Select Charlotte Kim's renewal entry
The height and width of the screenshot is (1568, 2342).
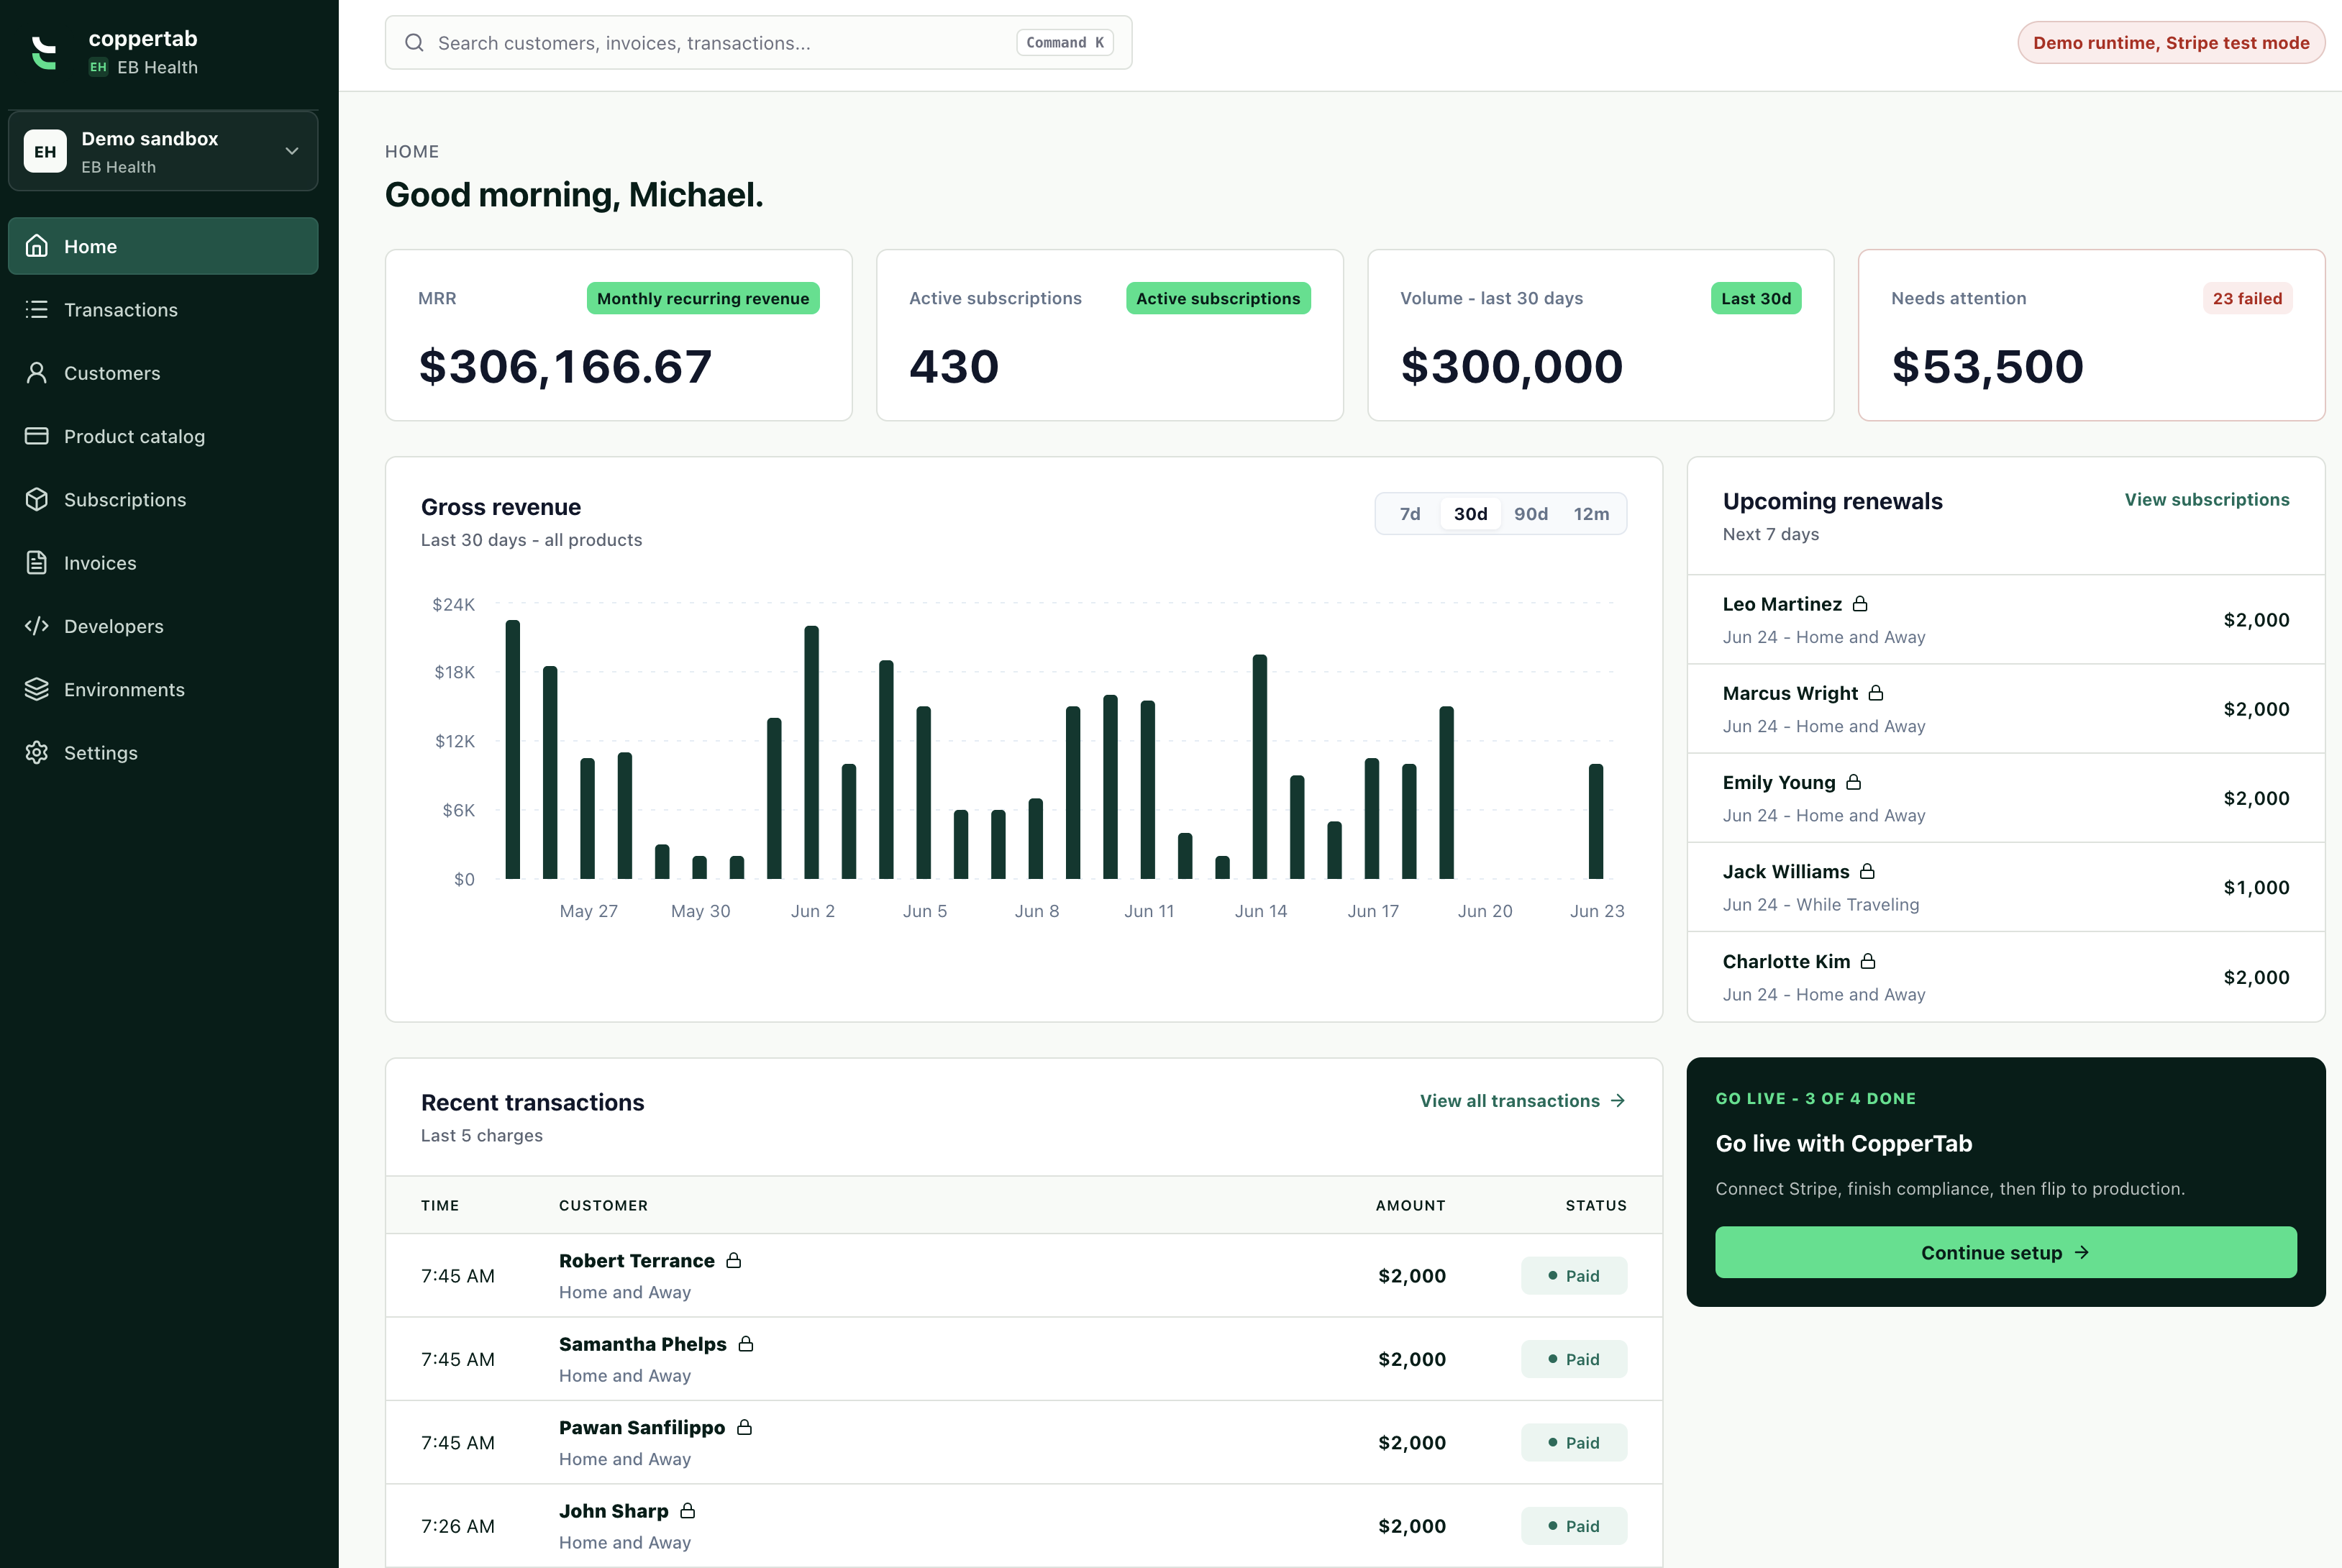click(x=2005, y=977)
